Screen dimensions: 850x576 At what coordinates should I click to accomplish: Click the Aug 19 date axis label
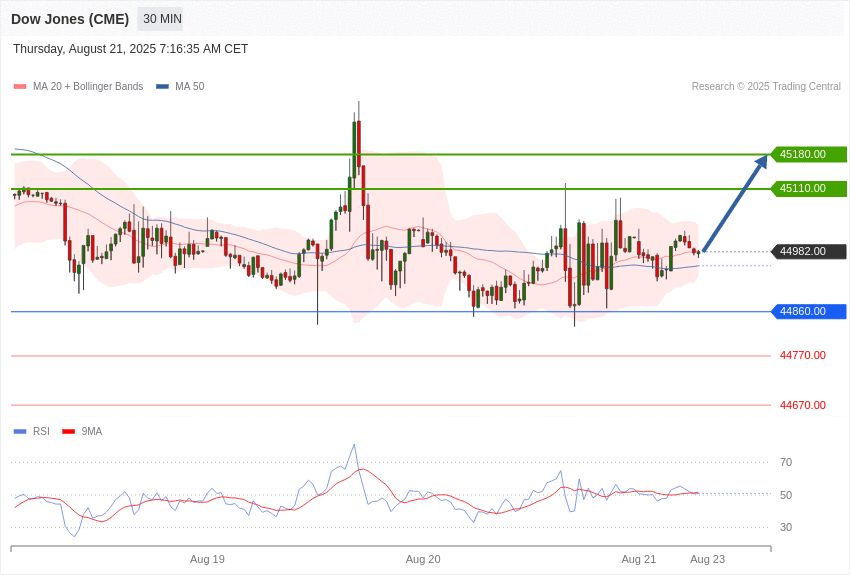coord(207,559)
